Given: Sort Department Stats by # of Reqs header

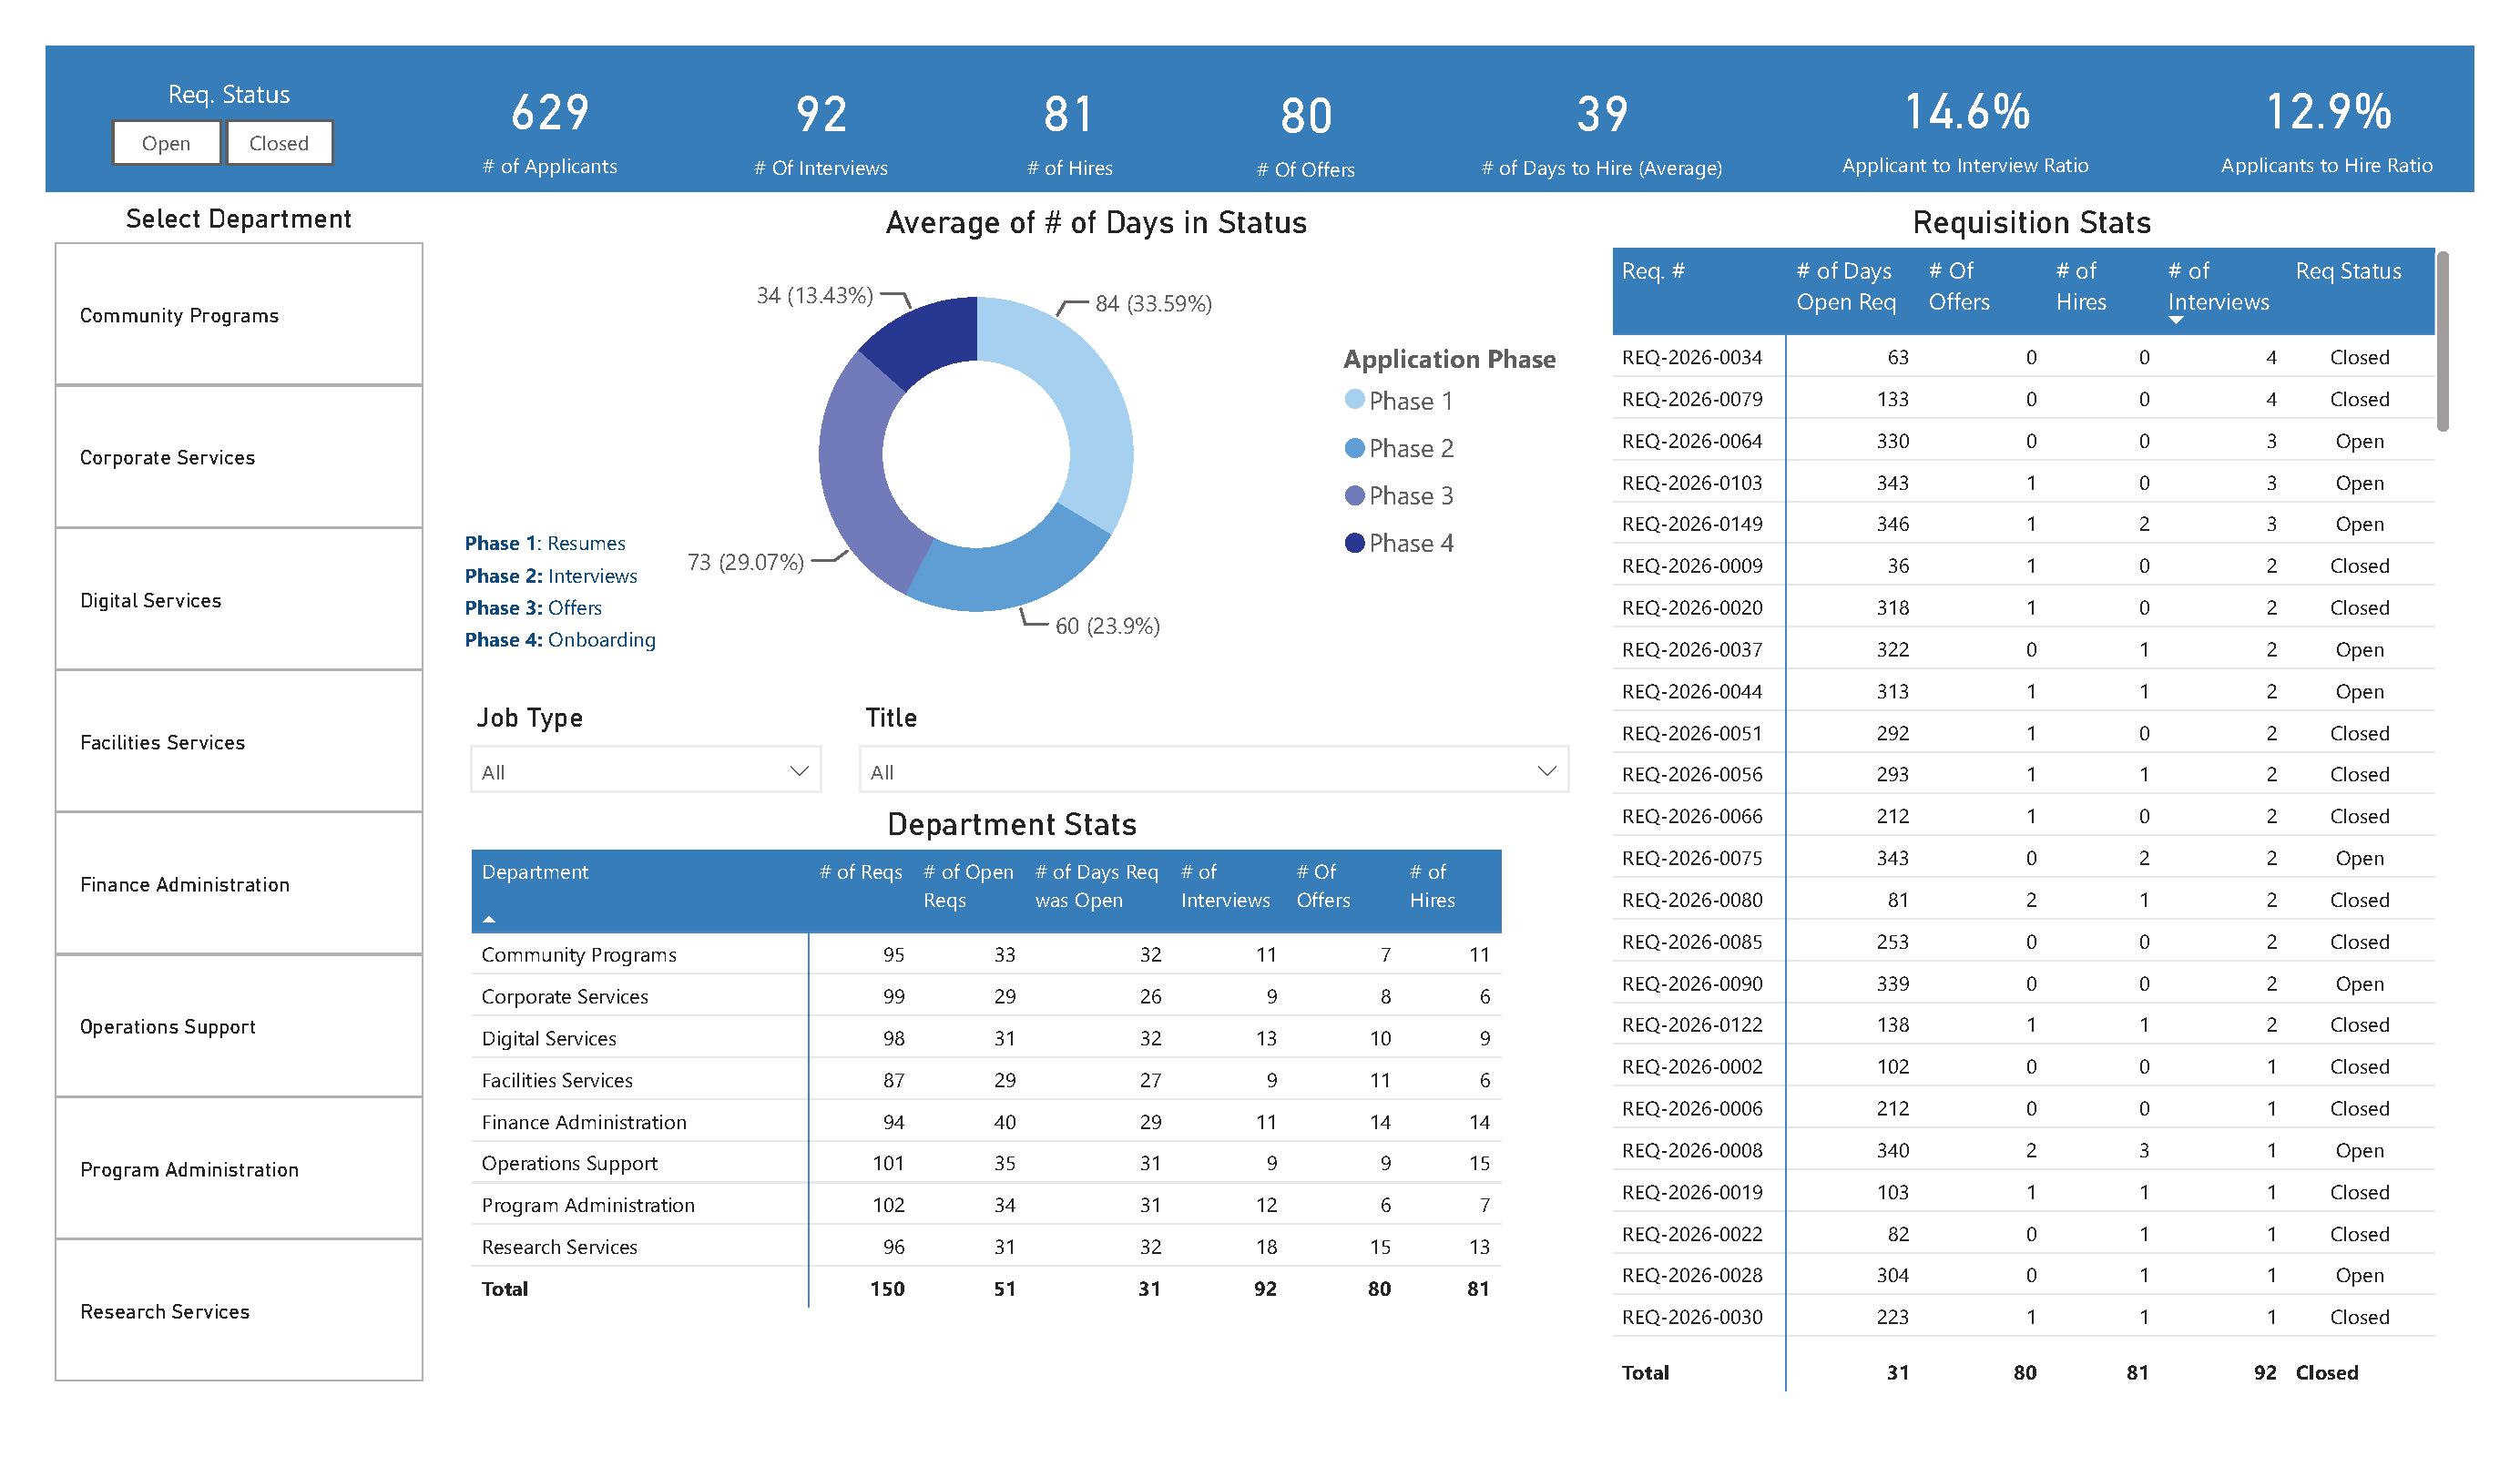Looking at the screenshot, I should (x=860, y=872).
